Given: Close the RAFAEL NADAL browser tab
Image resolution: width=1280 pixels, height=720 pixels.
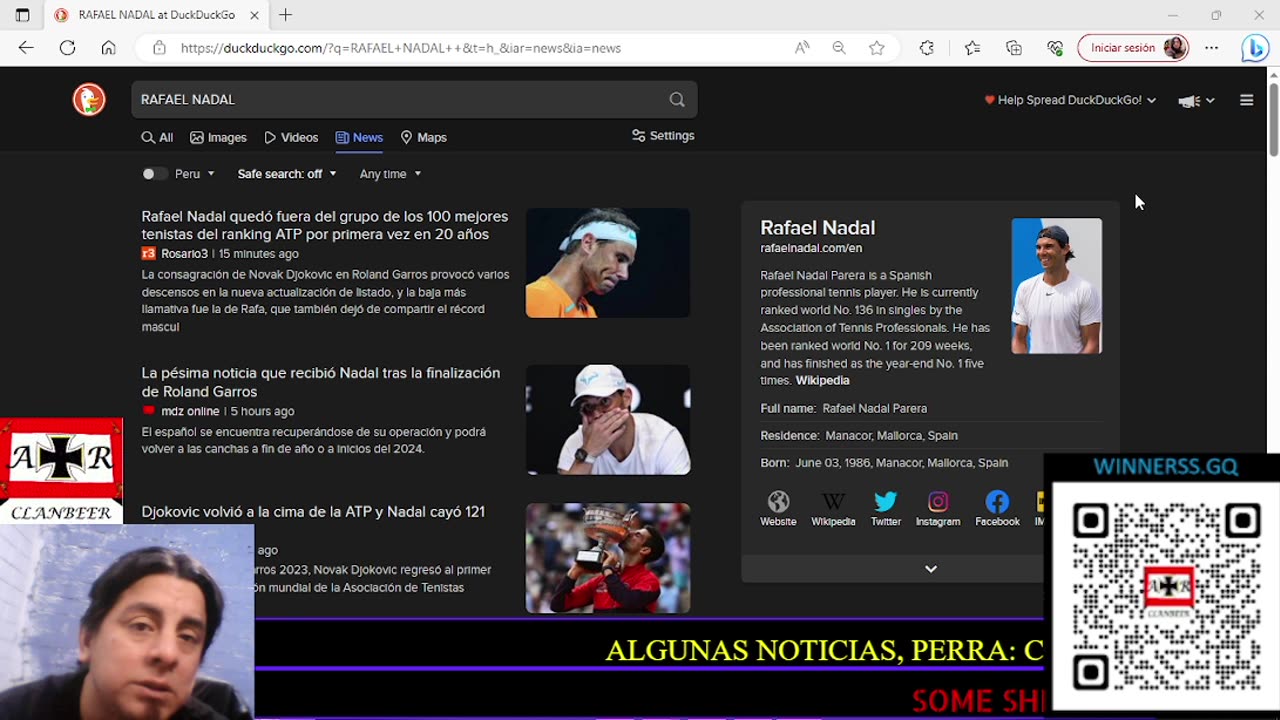Looking at the screenshot, I should tap(254, 15).
